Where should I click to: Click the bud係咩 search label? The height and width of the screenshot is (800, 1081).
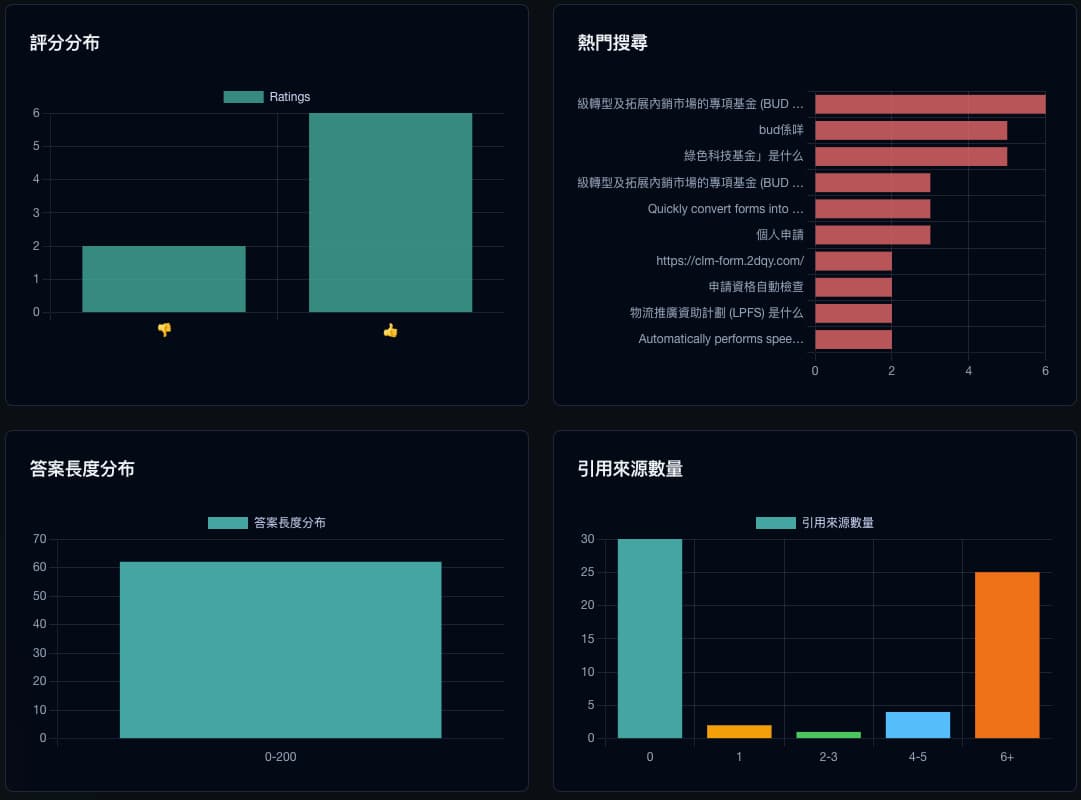pos(781,130)
